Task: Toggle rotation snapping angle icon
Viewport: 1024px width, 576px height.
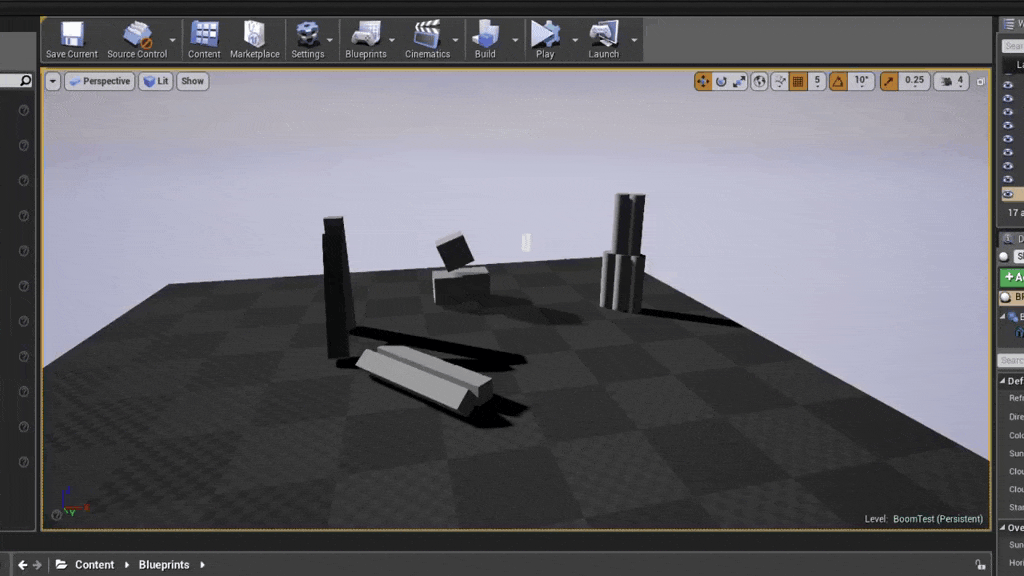Action: (838, 81)
